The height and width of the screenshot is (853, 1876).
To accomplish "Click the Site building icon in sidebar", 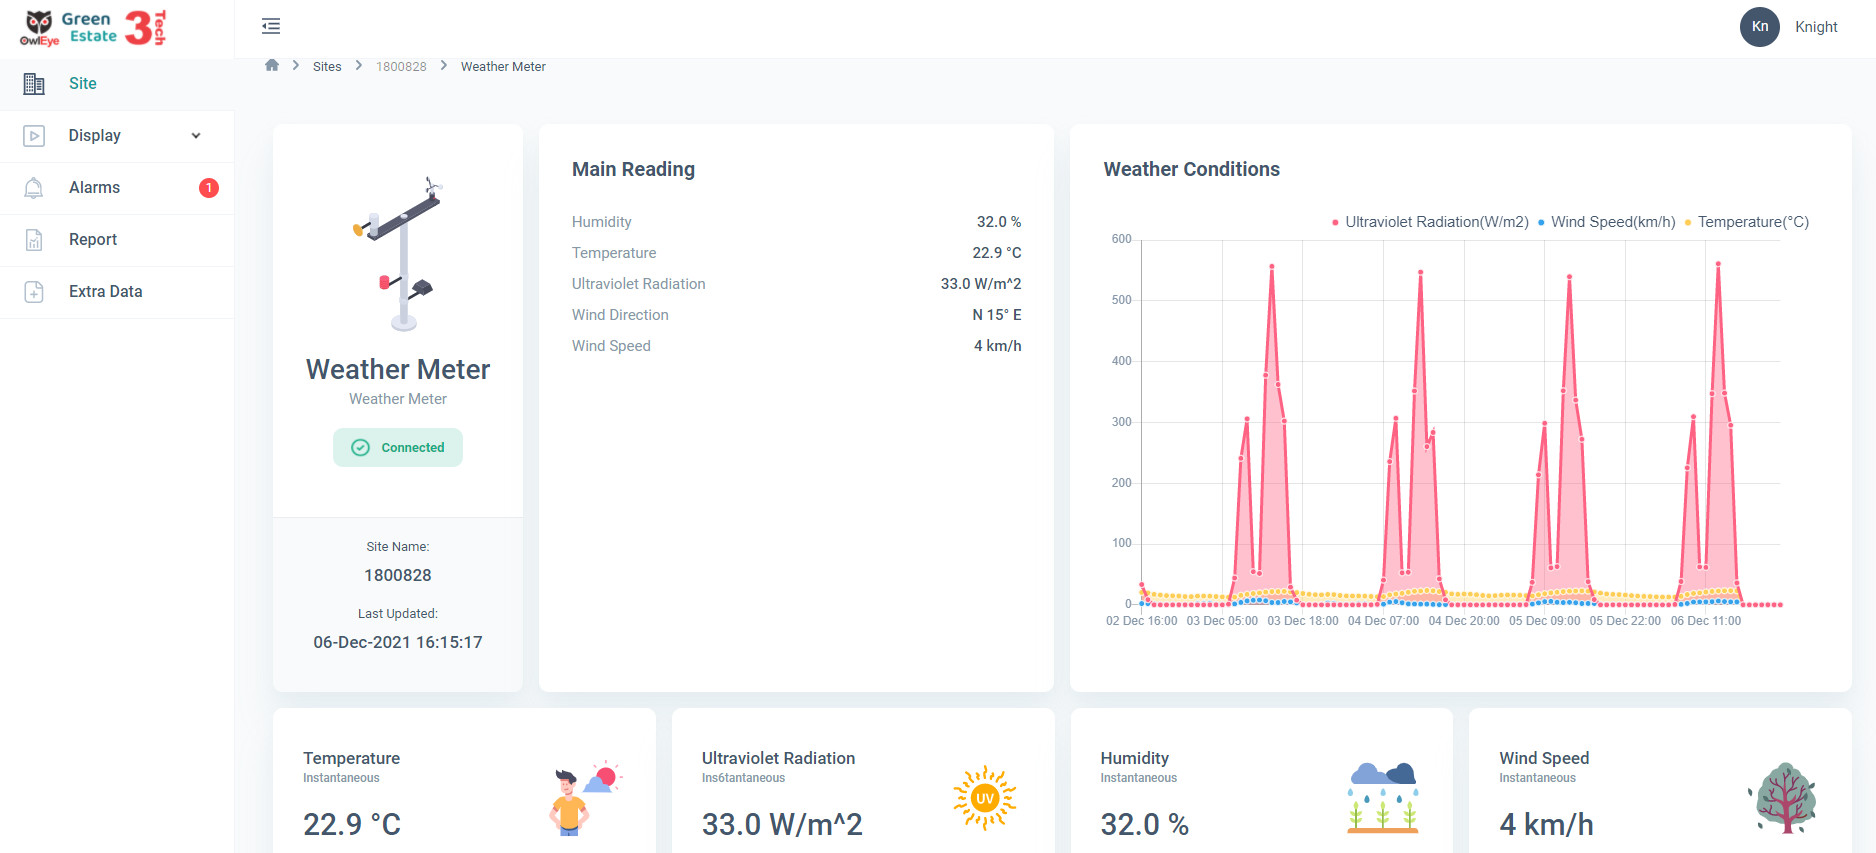I will (34, 84).
